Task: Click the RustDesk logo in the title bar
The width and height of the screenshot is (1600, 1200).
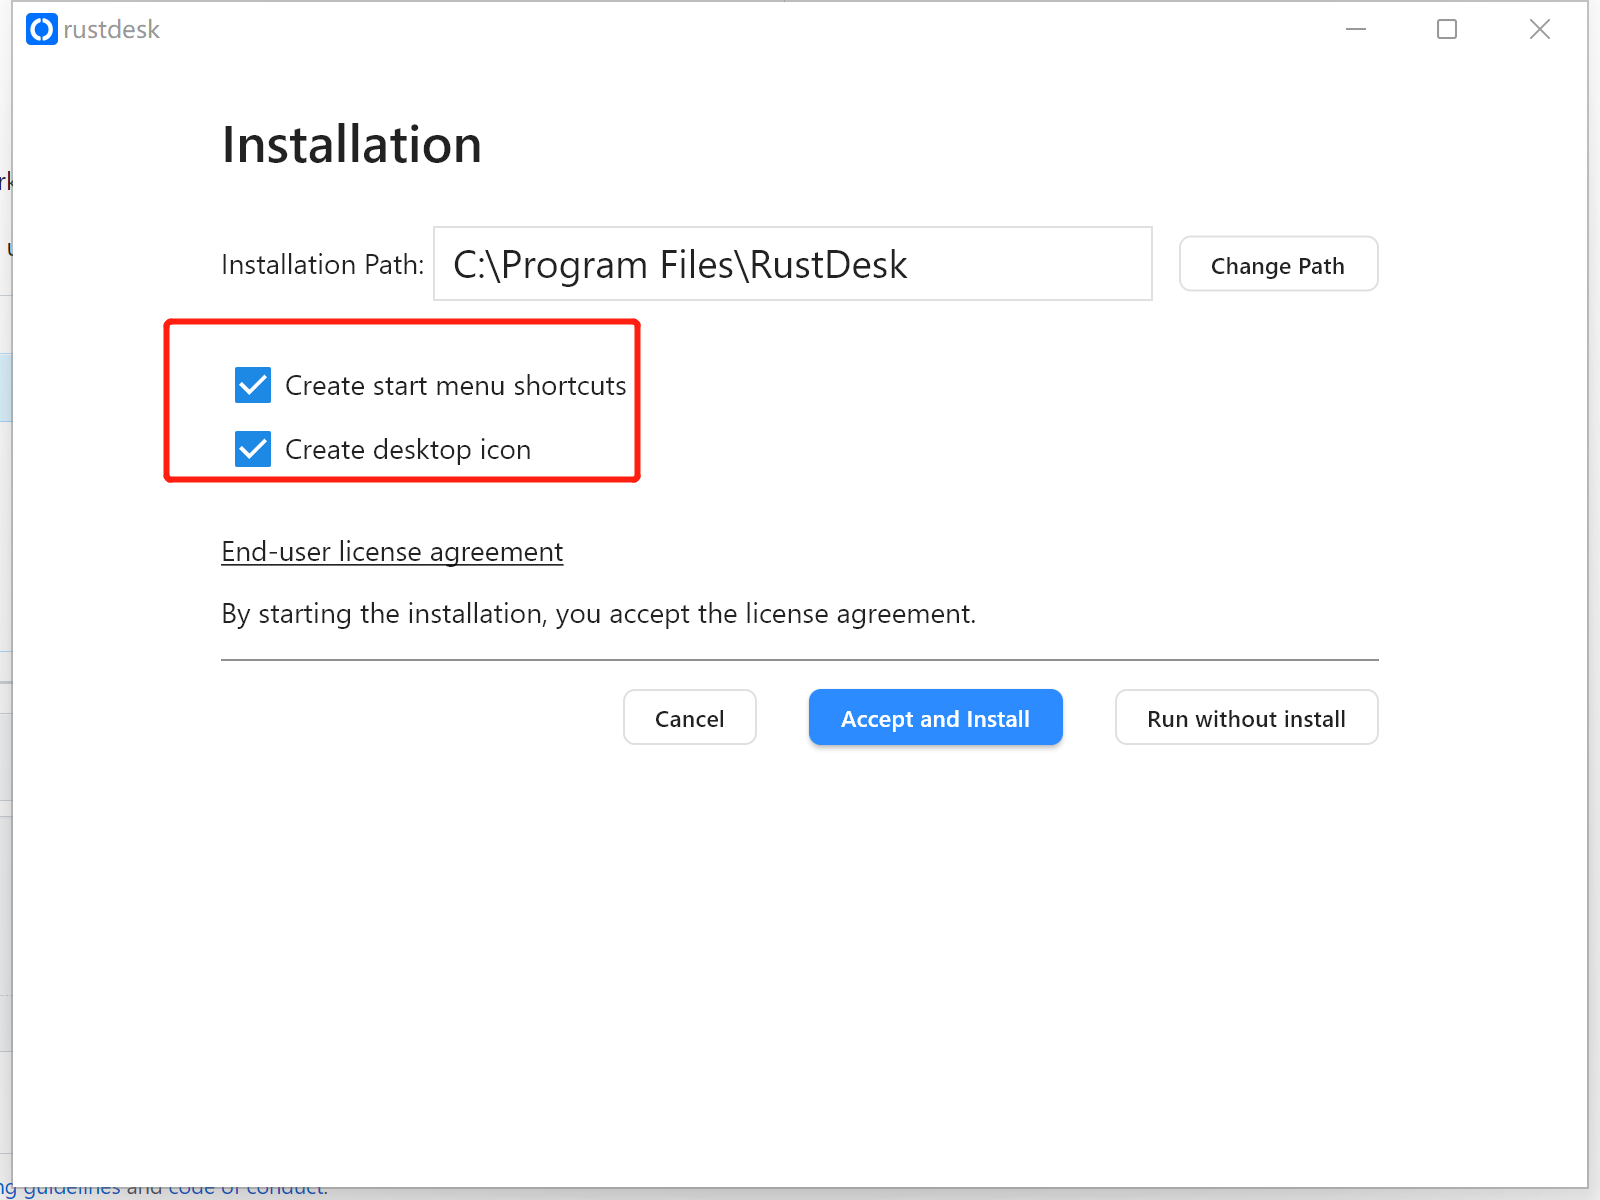Action: [41, 29]
